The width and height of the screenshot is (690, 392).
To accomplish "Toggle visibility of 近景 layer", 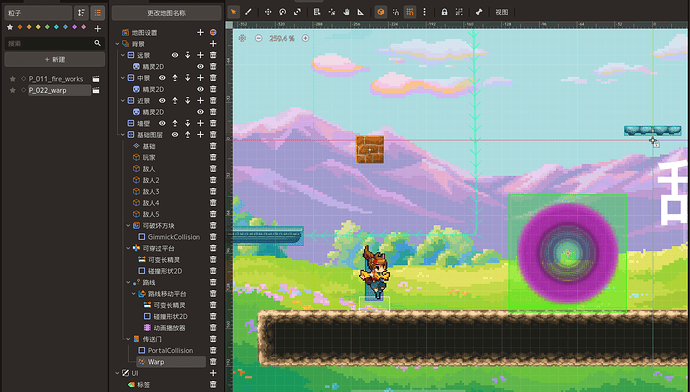I will point(162,100).
